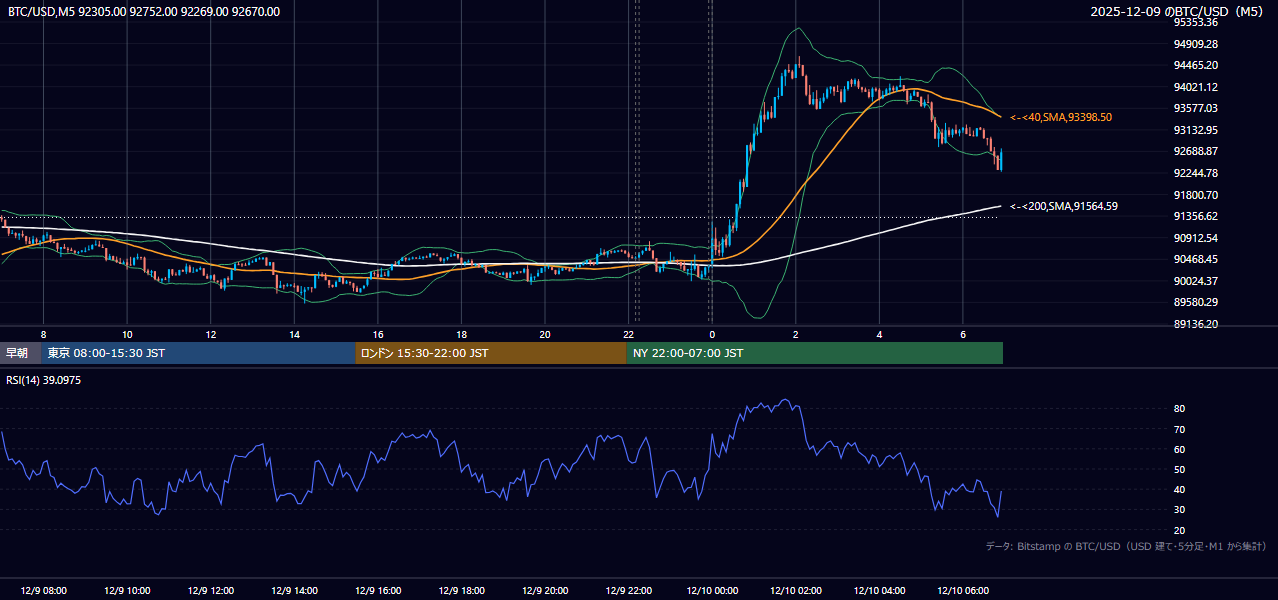Click hour tick 22 under price chart
Viewport: 1278px width, 600px height.
tap(628, 334)
